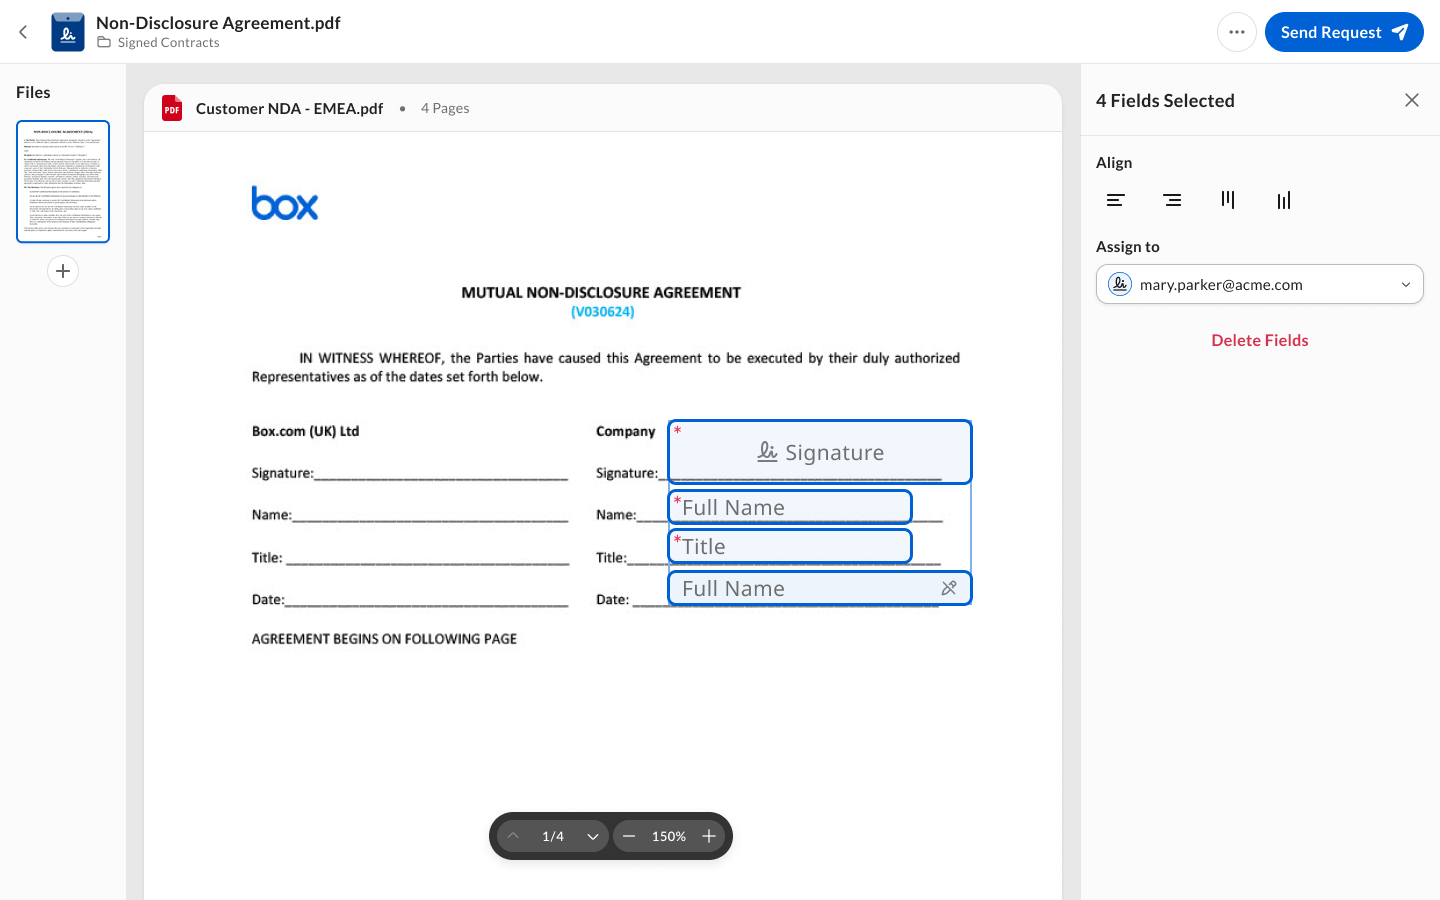Screen dimensions: 1440x900
Task: Select the Title field on the document
Action: click(x=790, y=546)
